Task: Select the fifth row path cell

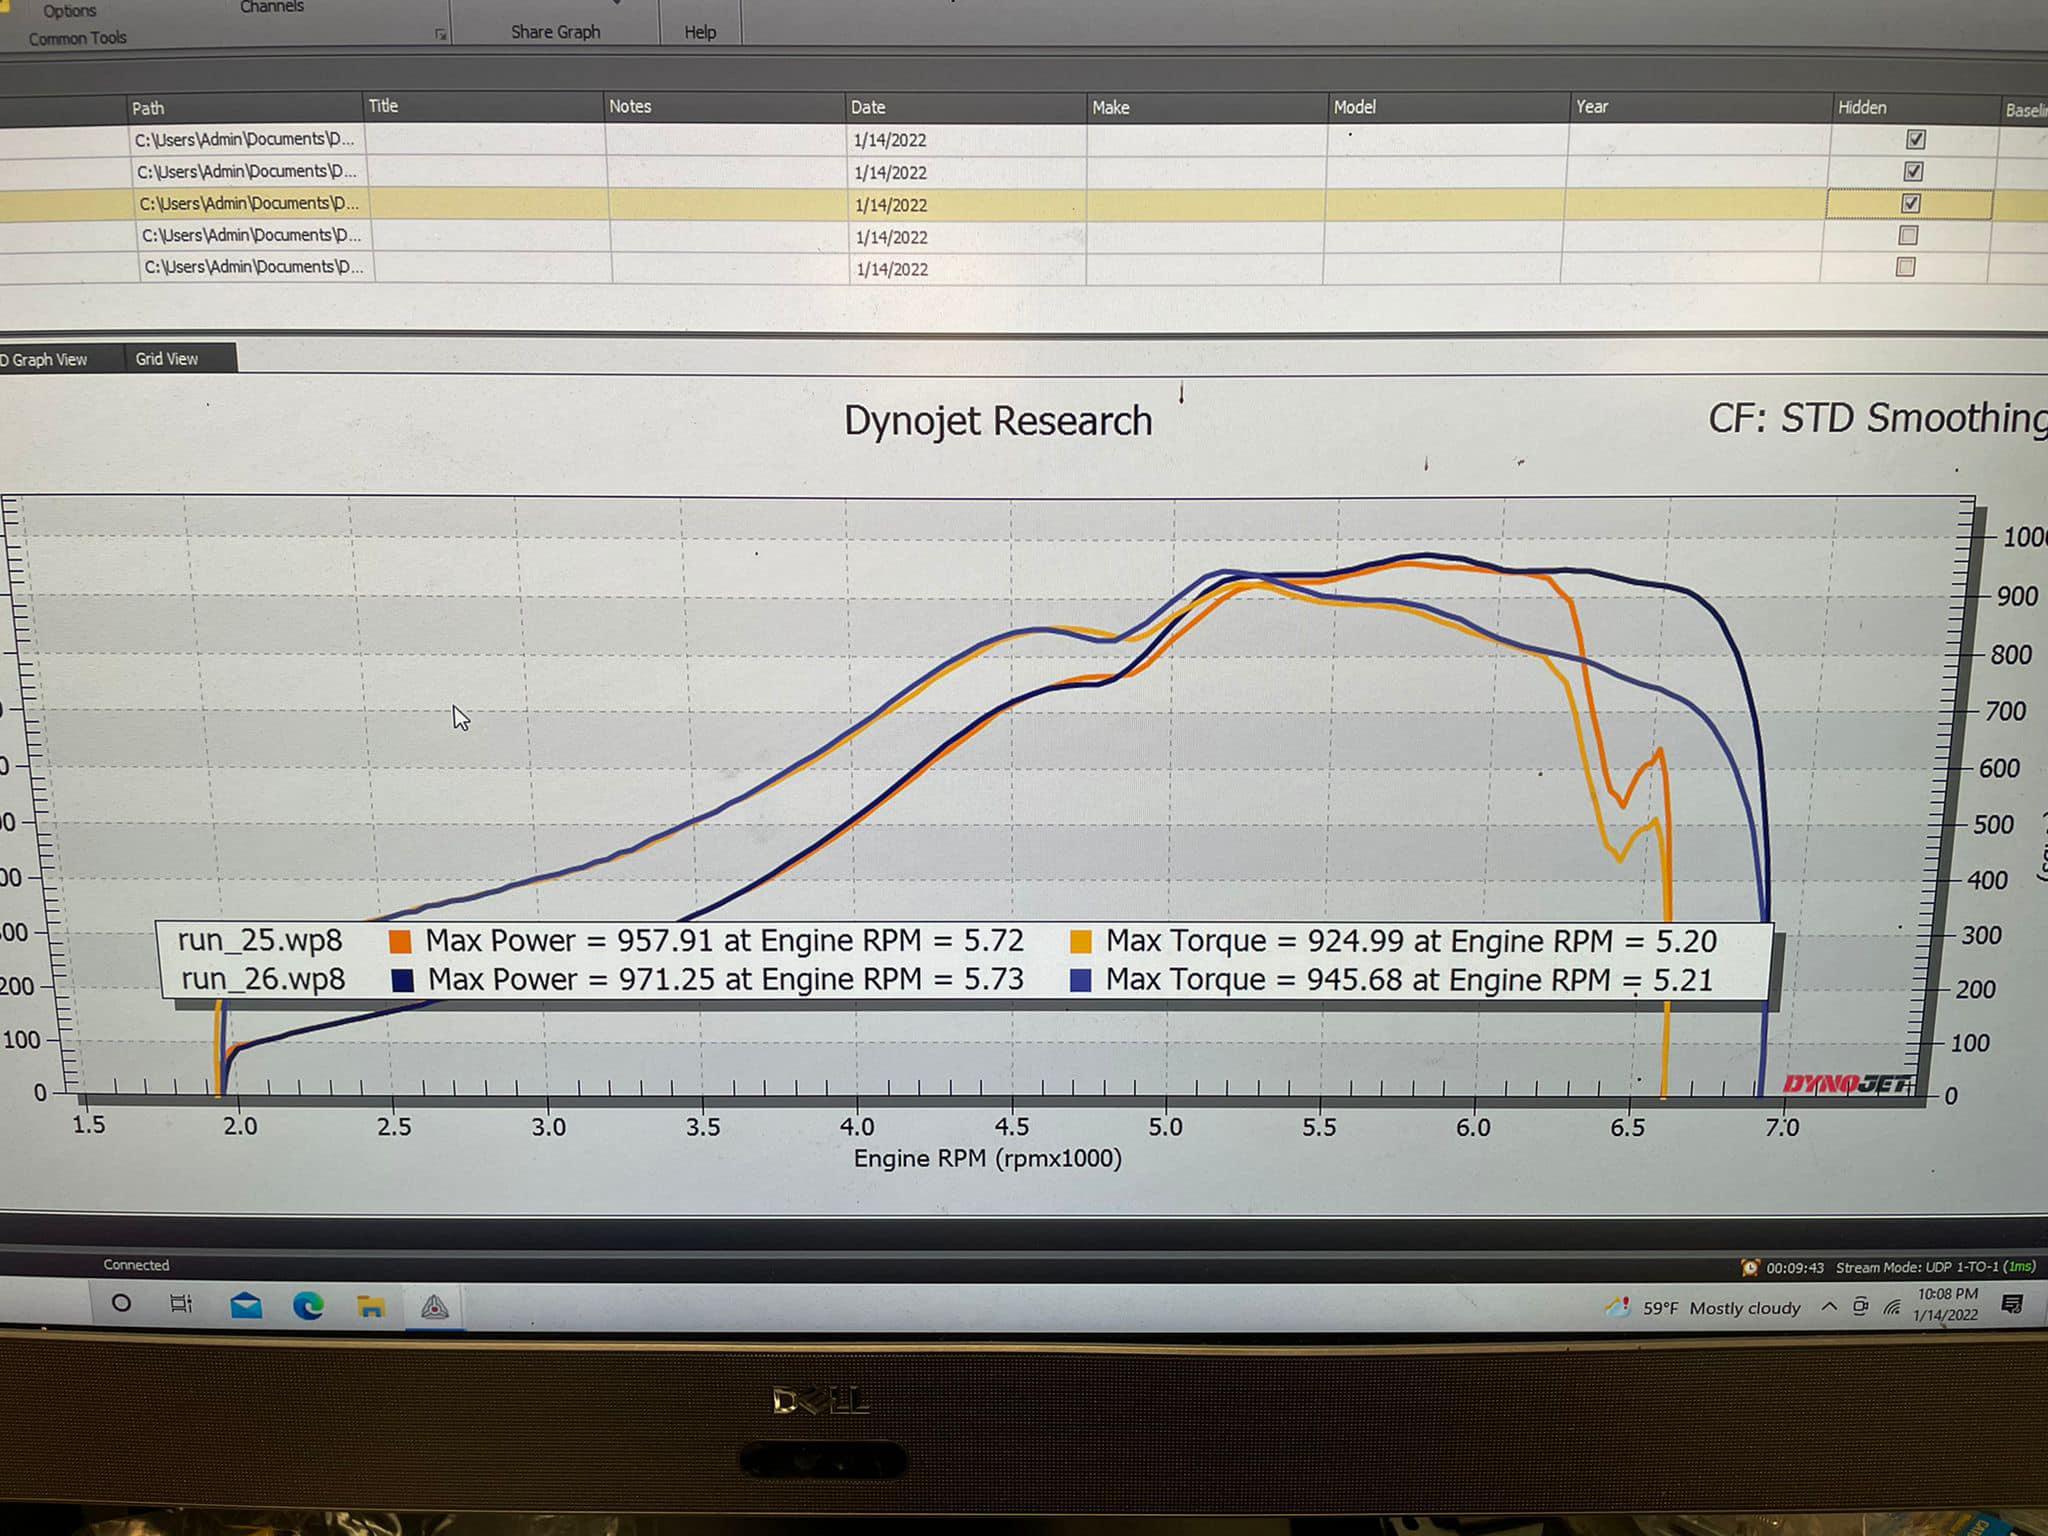Action: [x=255, y=267]
